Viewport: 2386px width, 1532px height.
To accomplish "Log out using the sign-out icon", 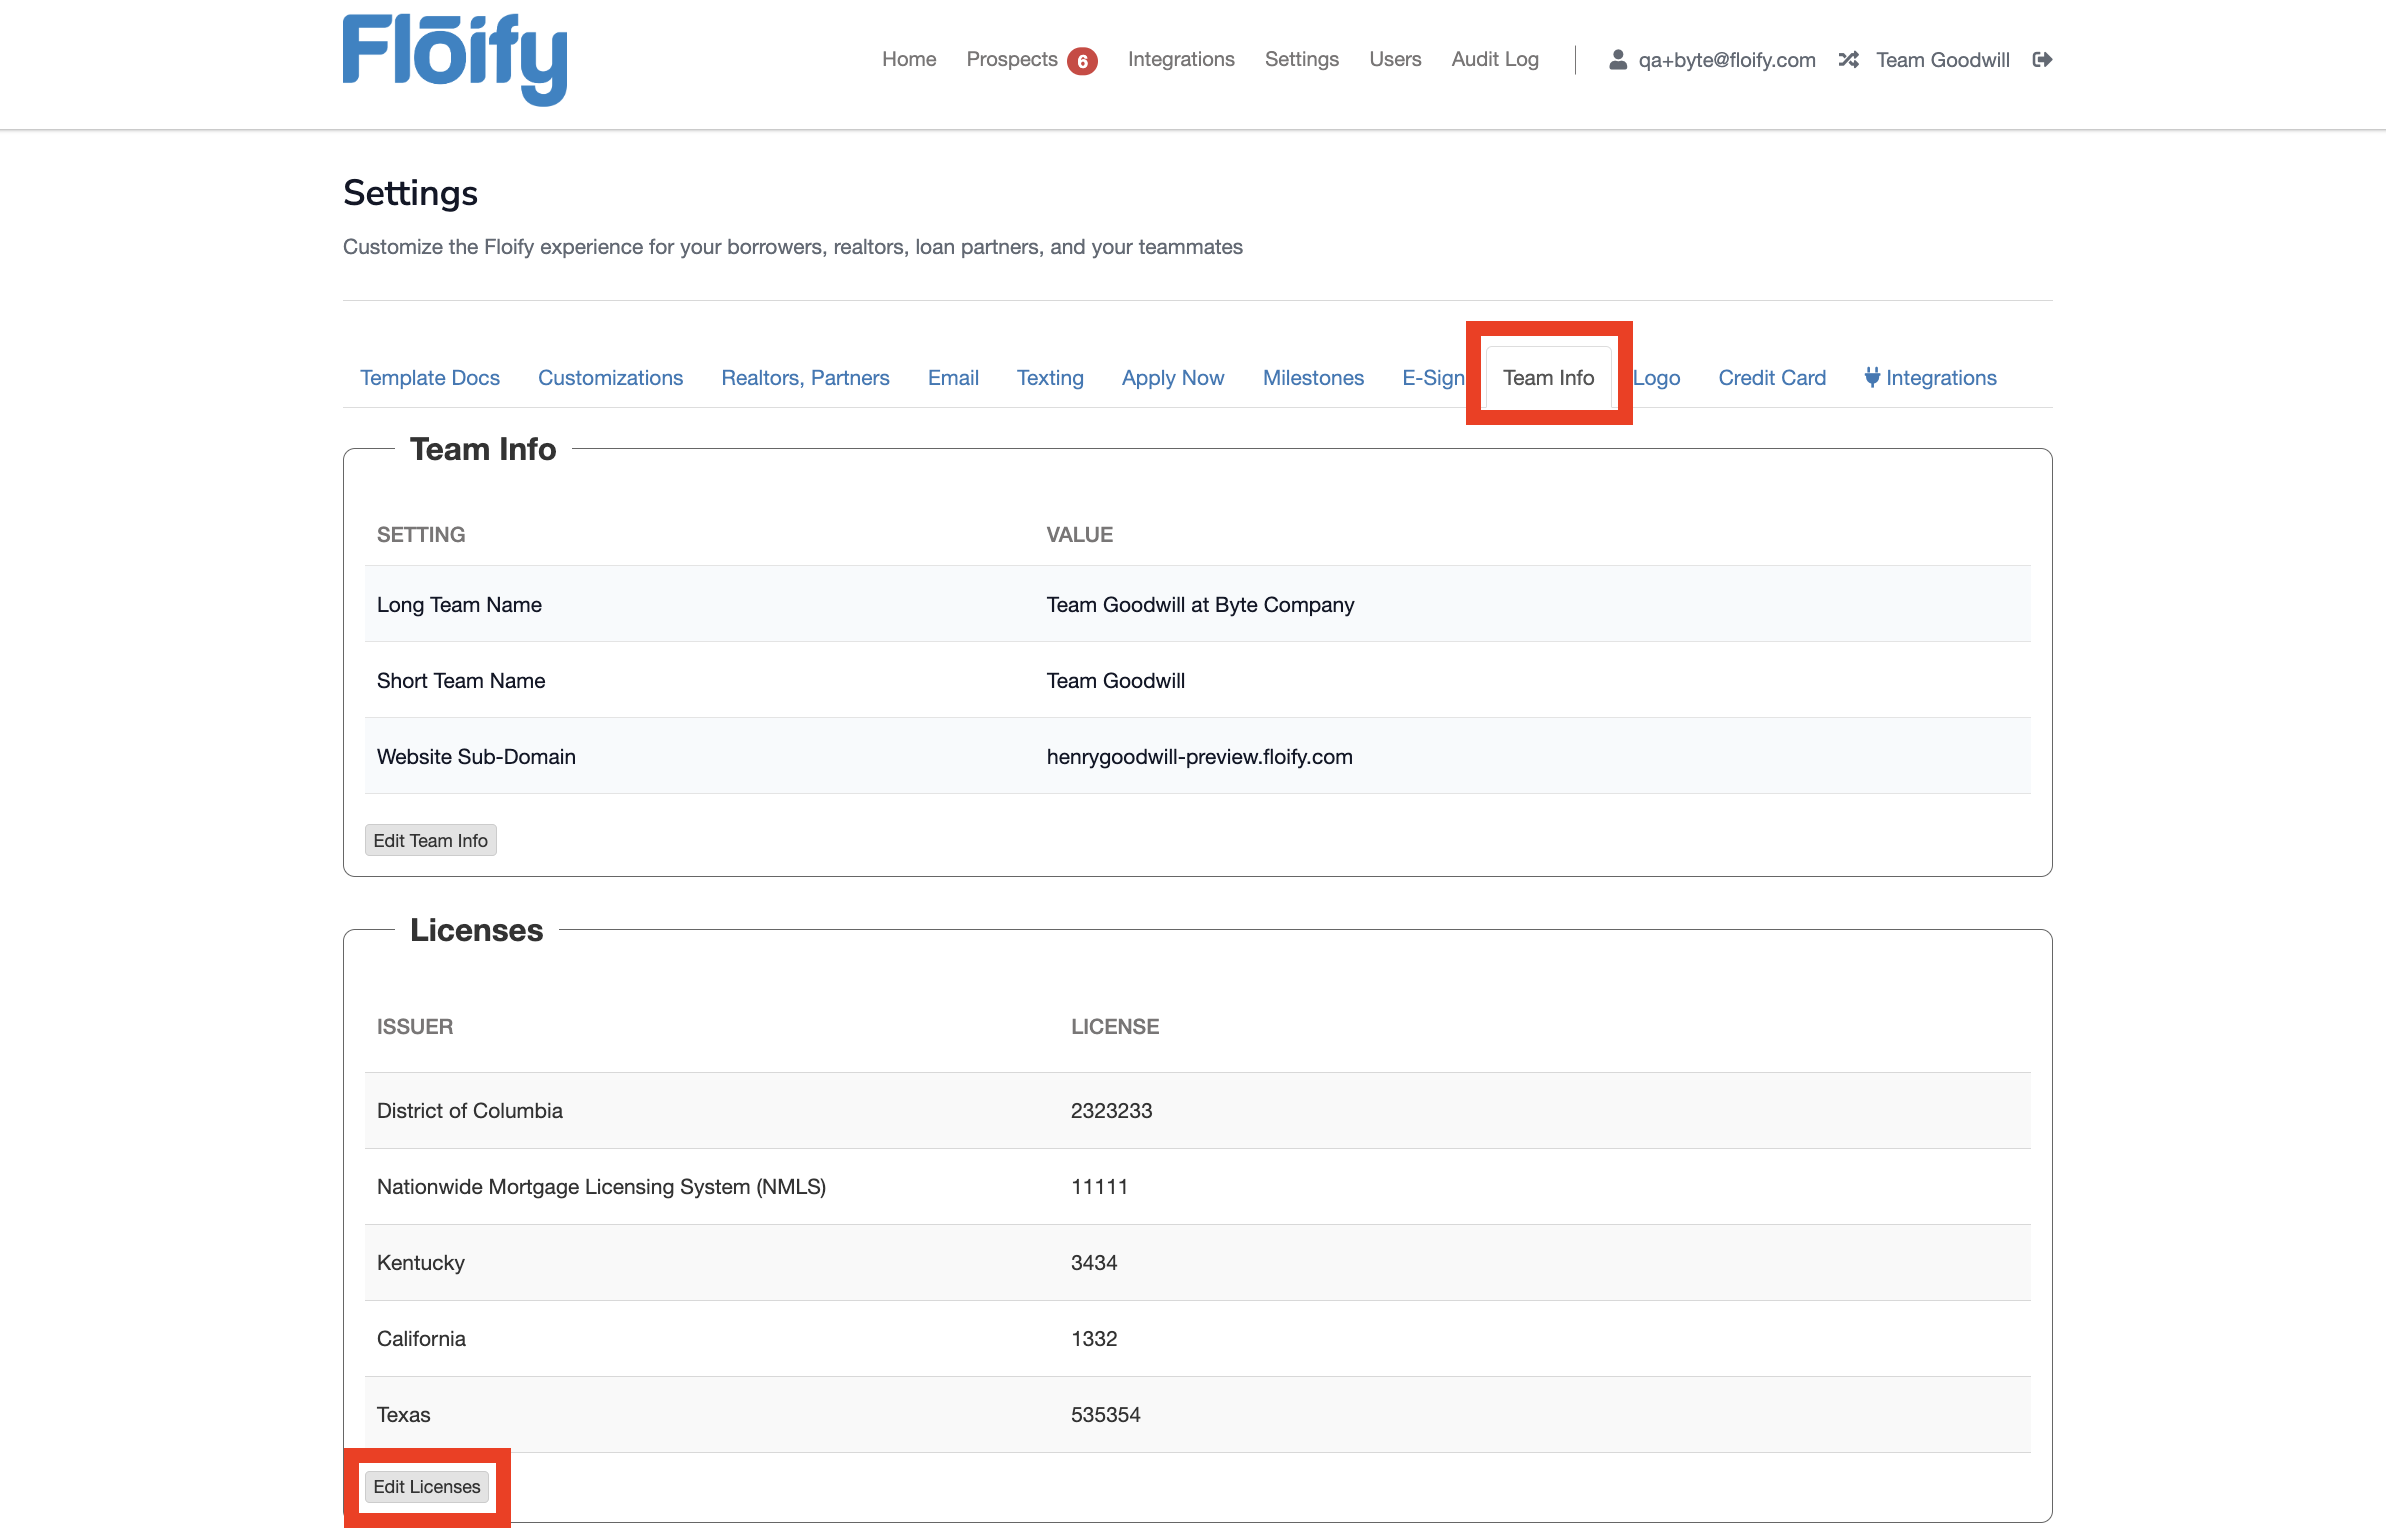I will pyautogui.click(x=2042, y=60).
